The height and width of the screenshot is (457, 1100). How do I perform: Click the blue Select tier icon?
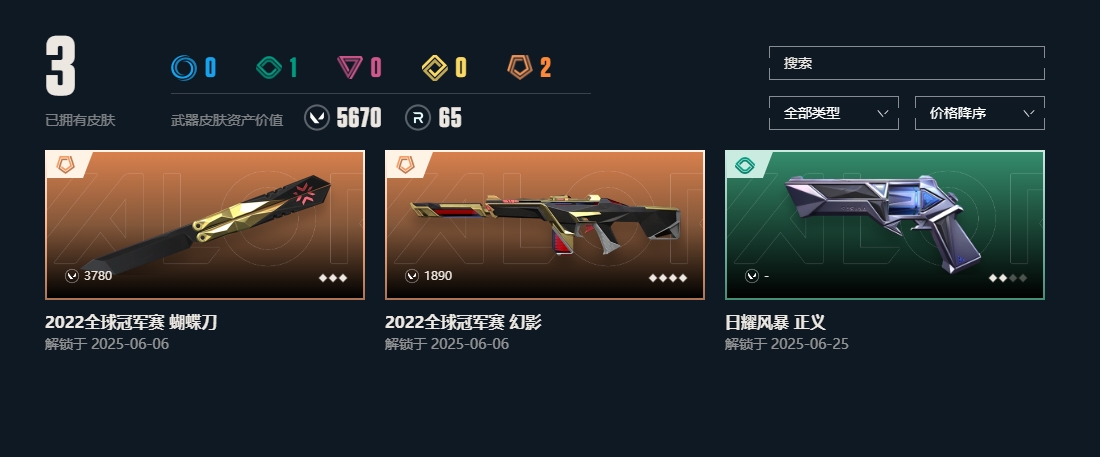(184, 67)
